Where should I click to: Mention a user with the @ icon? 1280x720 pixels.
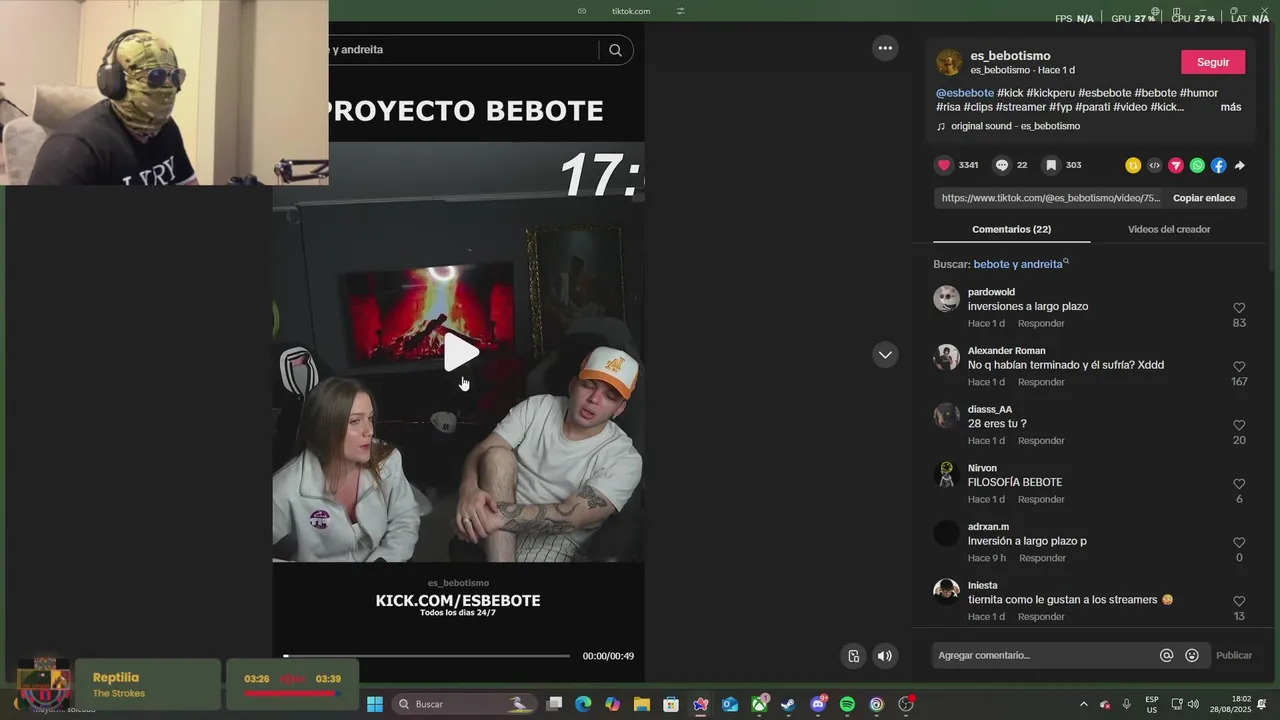1166,655
